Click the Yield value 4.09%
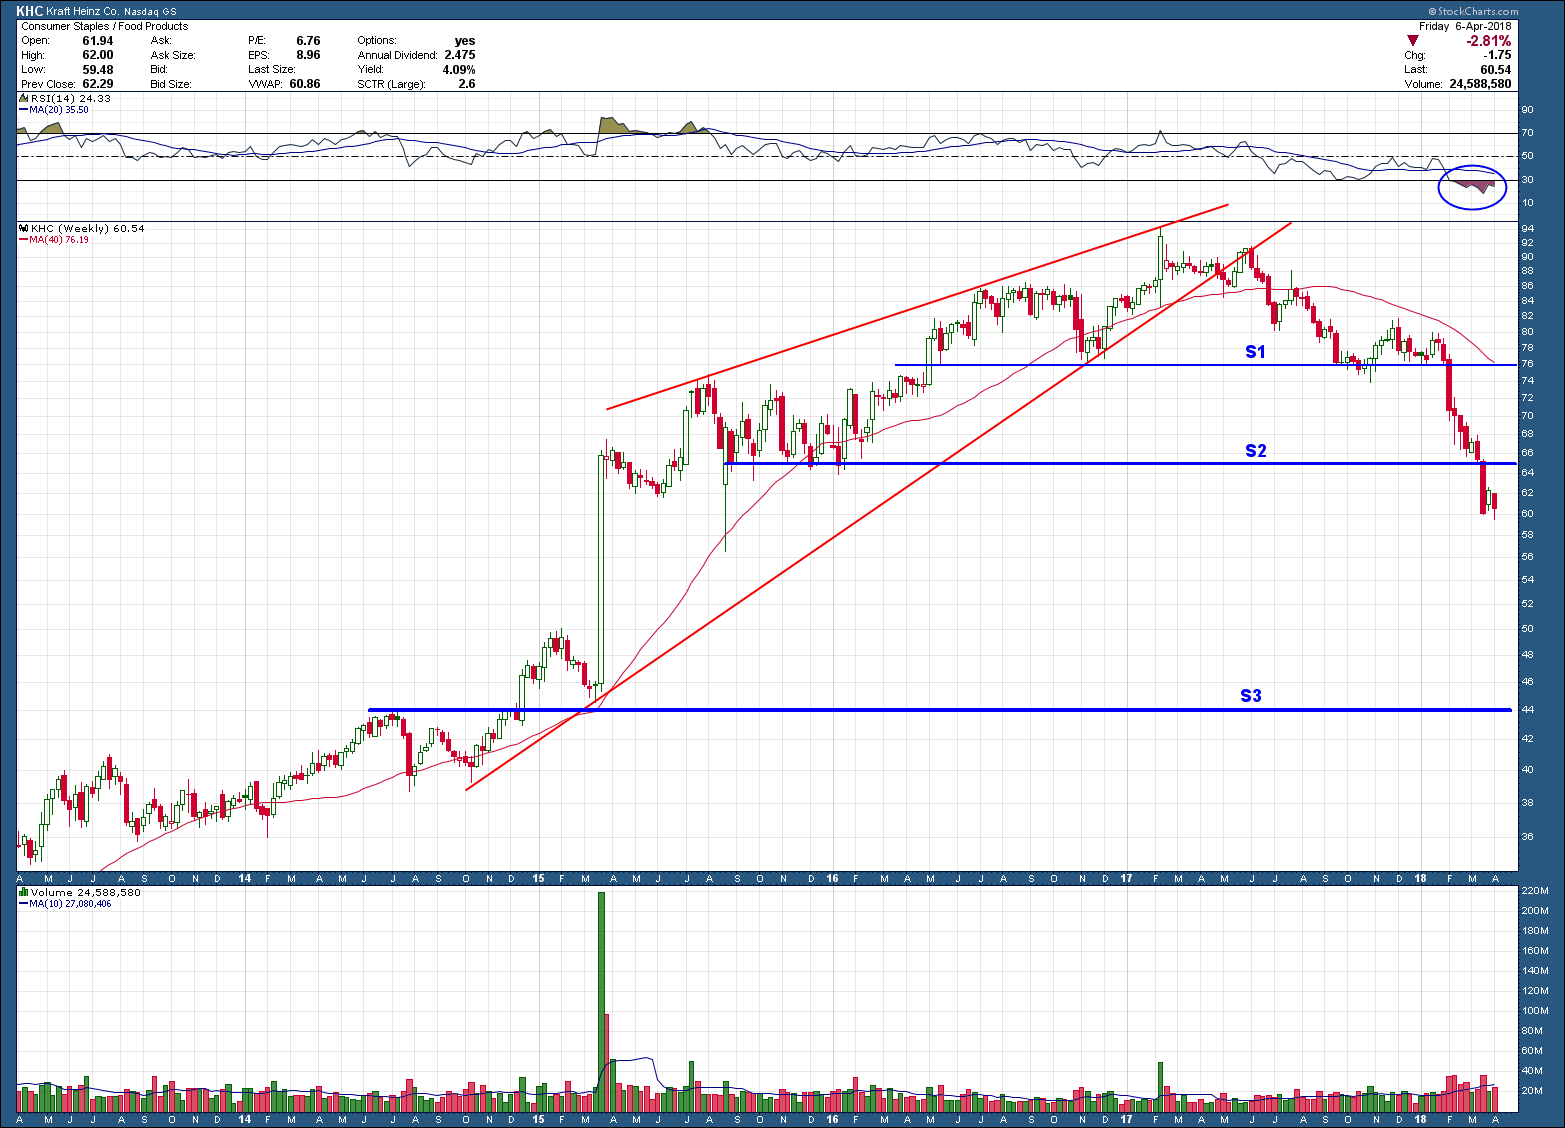1565x1128 pixels. pyautogui.click(x=459, y=70)
